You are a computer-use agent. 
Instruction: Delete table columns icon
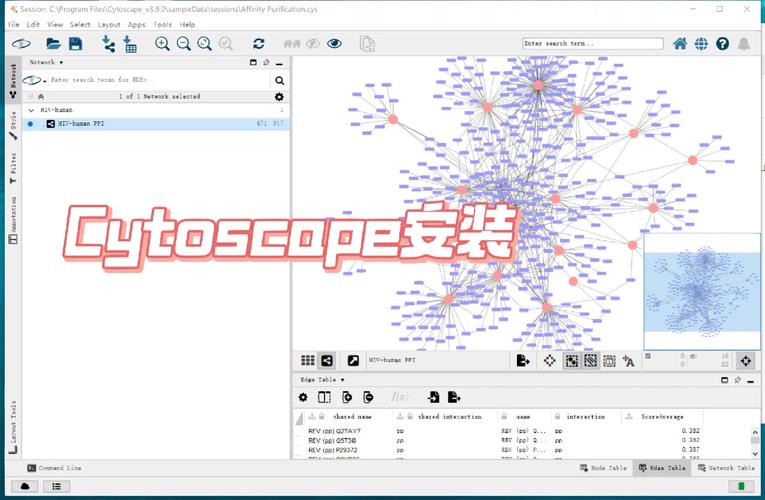368,398
